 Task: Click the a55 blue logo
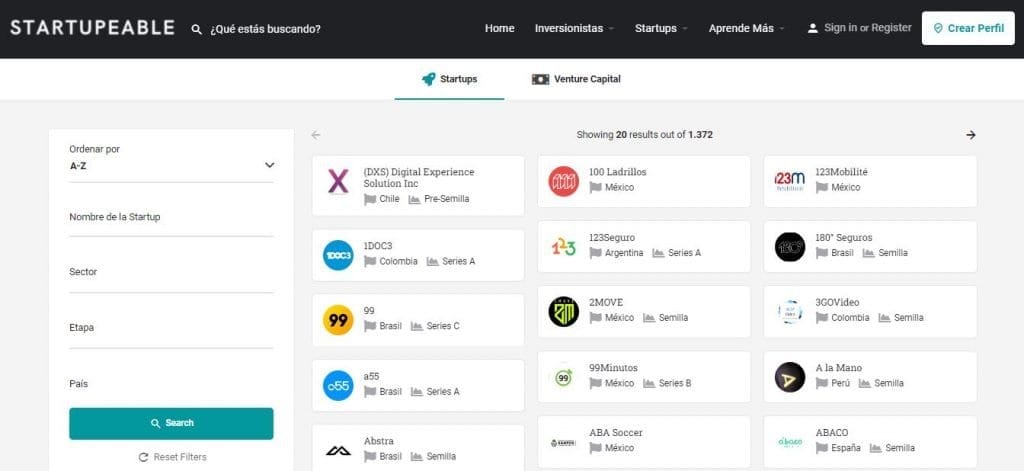click(x=338, y=385)
